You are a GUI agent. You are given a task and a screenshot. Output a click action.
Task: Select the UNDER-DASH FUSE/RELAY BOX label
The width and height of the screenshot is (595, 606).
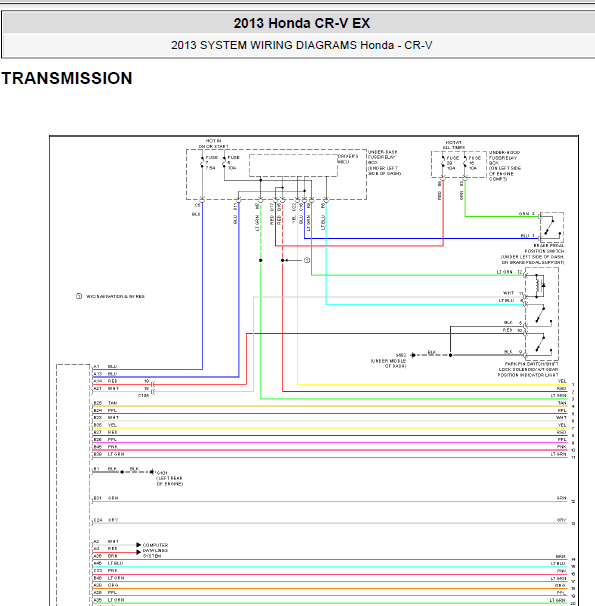[x=384, y=163]
